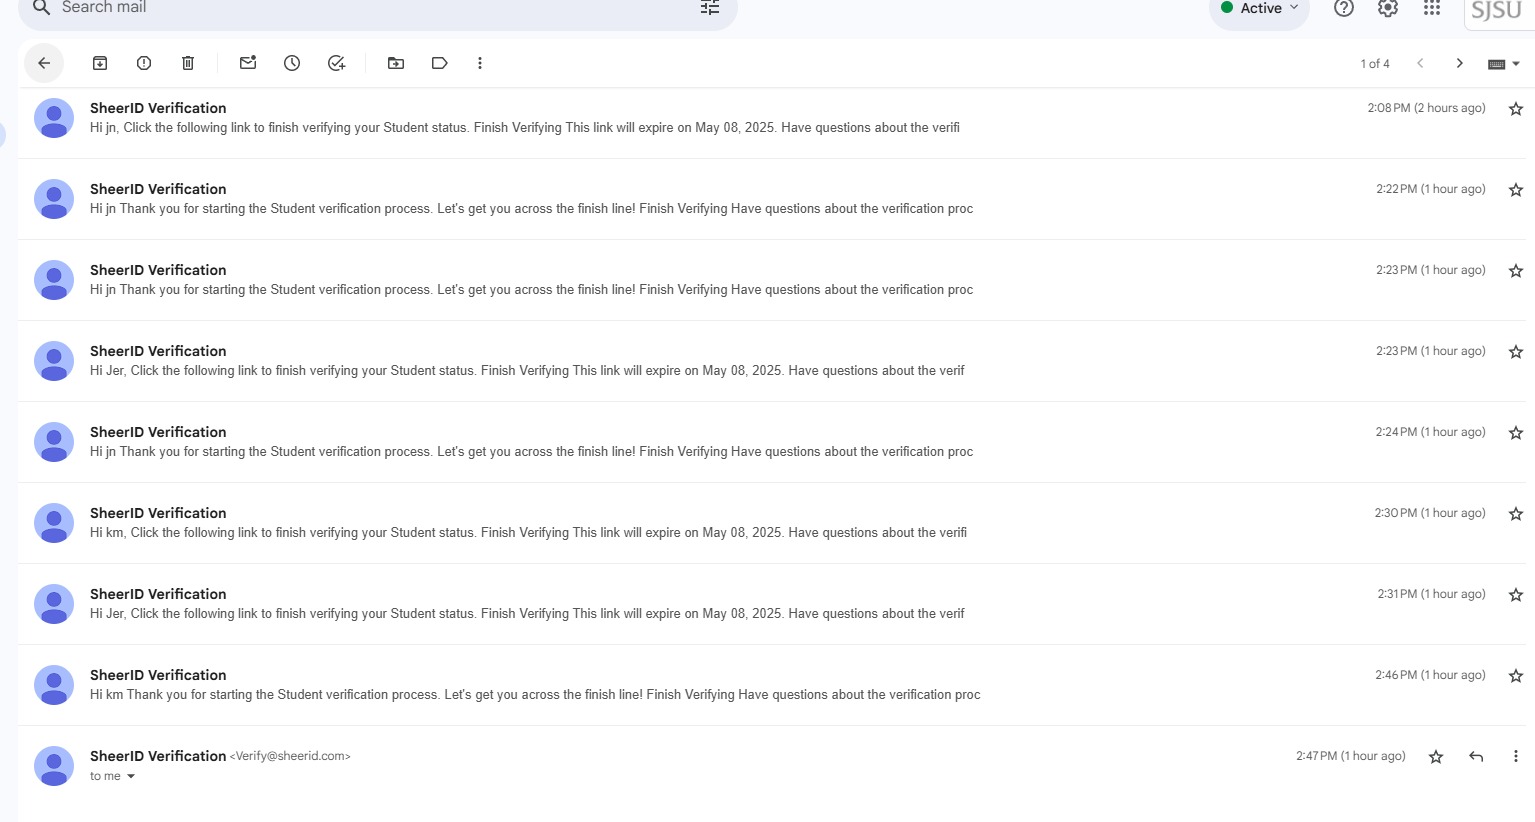Click sender avatar of 2:08 PM message
The height and width of the screenshot is (822, 1535).
54,118
